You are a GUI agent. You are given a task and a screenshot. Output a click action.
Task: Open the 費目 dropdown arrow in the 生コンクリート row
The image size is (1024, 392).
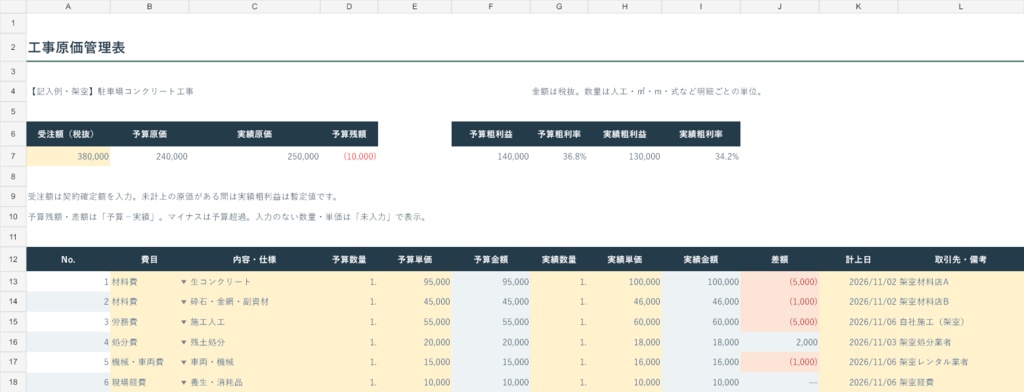coord(184,282)
